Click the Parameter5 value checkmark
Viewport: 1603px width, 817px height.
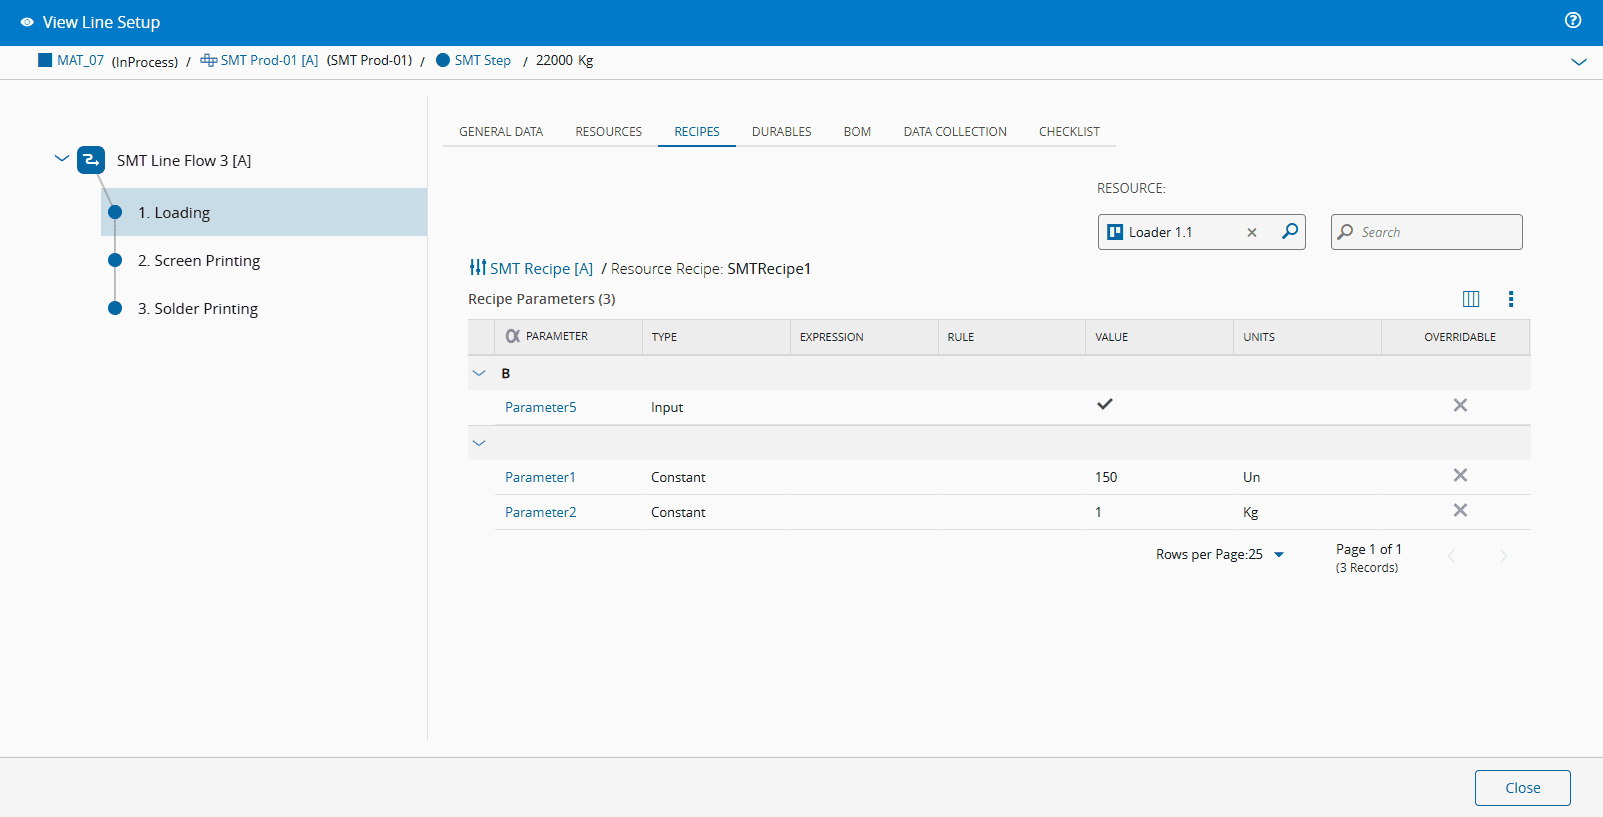[x=1105, y=405]
